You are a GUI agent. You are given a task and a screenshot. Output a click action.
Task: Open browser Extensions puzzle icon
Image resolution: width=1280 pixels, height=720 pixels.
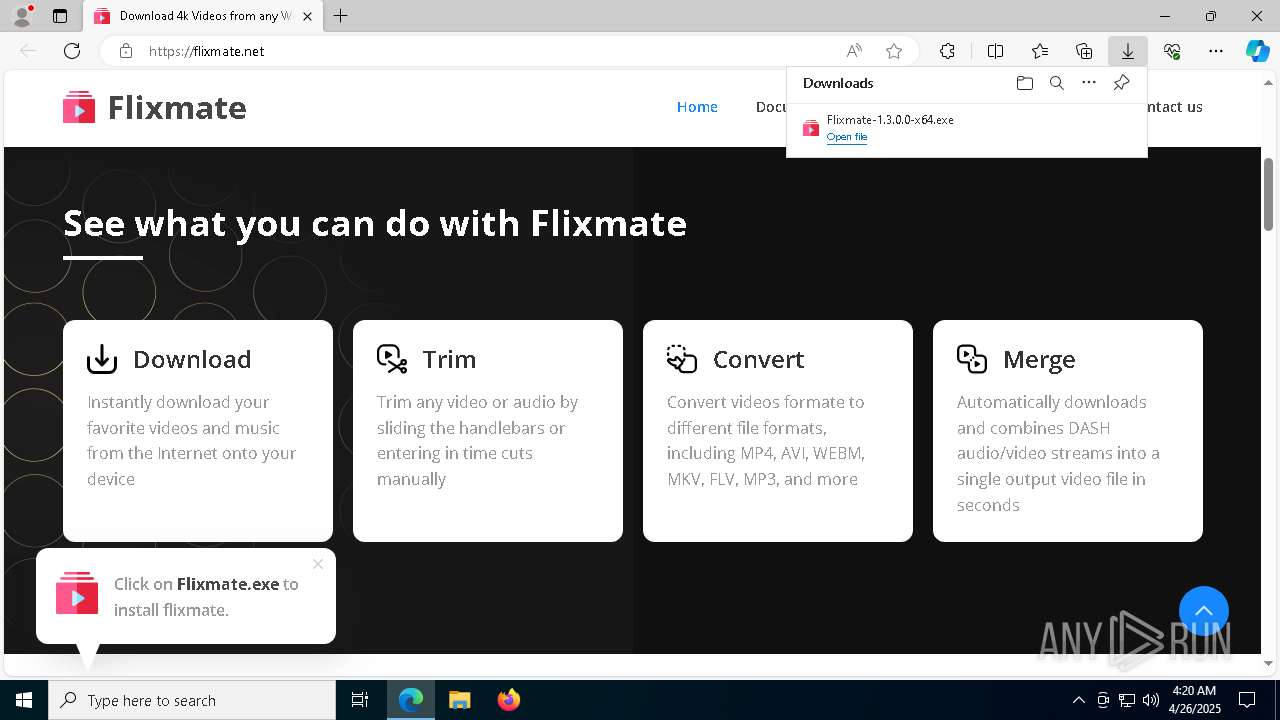point(947,51)
